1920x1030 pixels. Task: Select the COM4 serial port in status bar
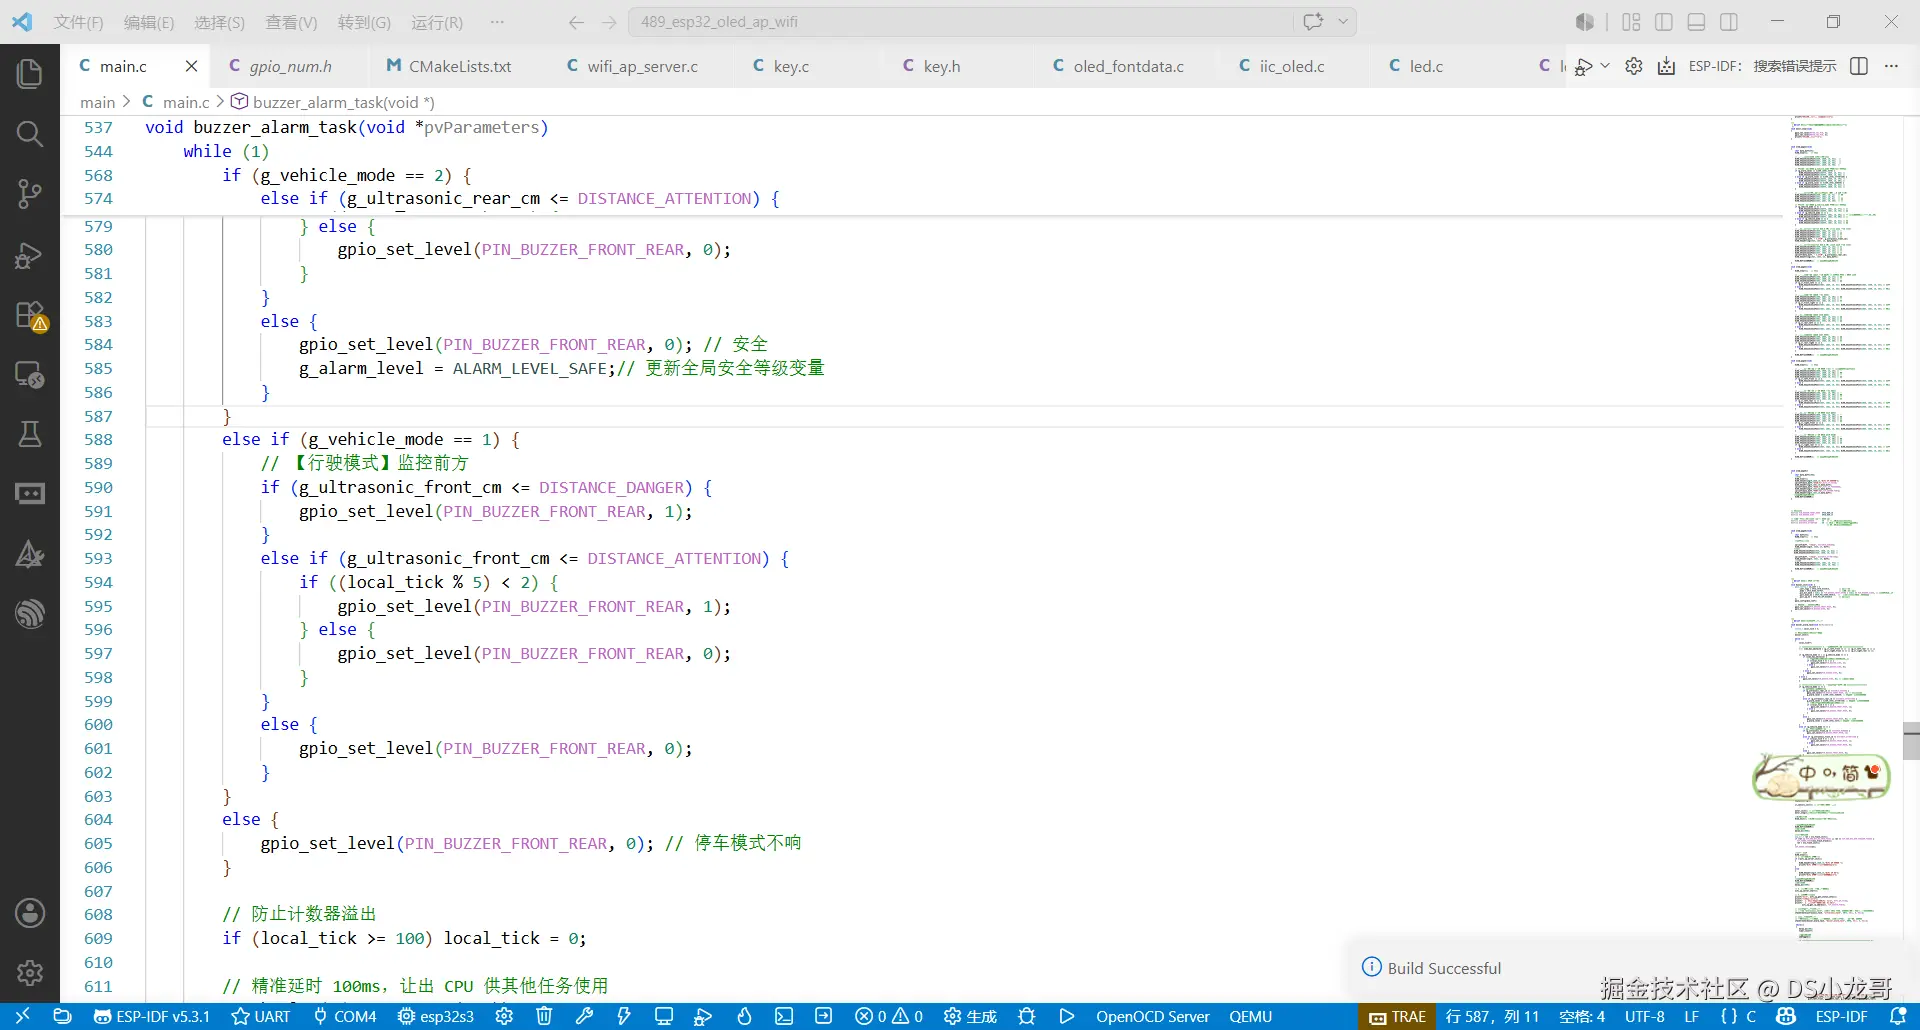click(345, 1016)
